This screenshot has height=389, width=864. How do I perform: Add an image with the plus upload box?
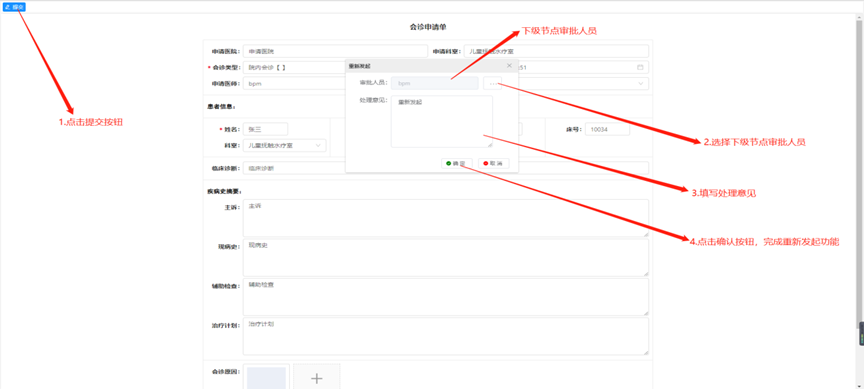pos(317,377)
